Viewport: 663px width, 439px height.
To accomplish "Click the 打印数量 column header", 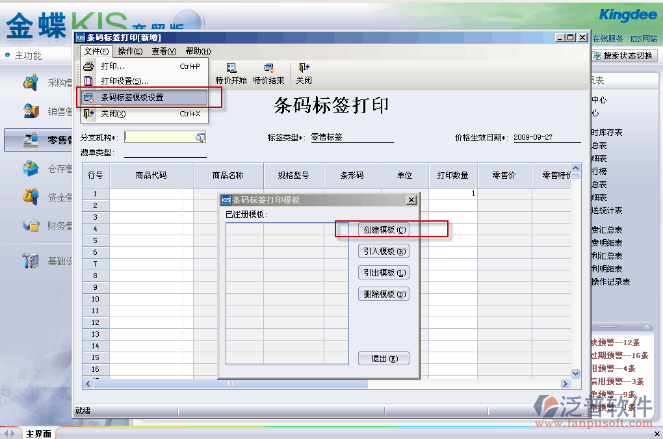I will click(x=453, y=175).
